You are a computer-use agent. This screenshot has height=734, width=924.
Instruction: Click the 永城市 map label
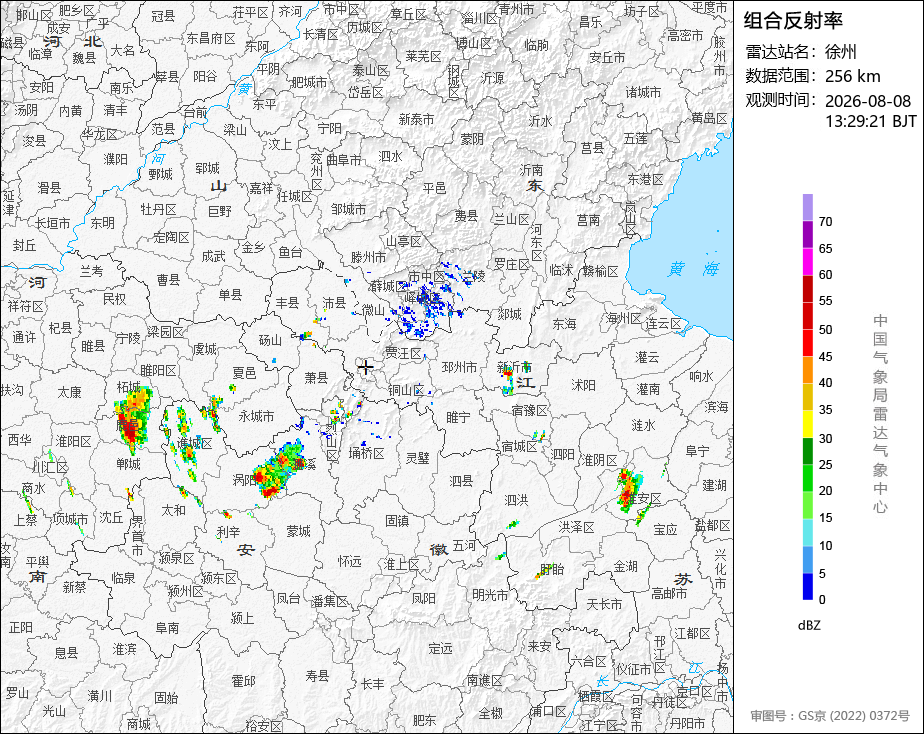point(256,416)
